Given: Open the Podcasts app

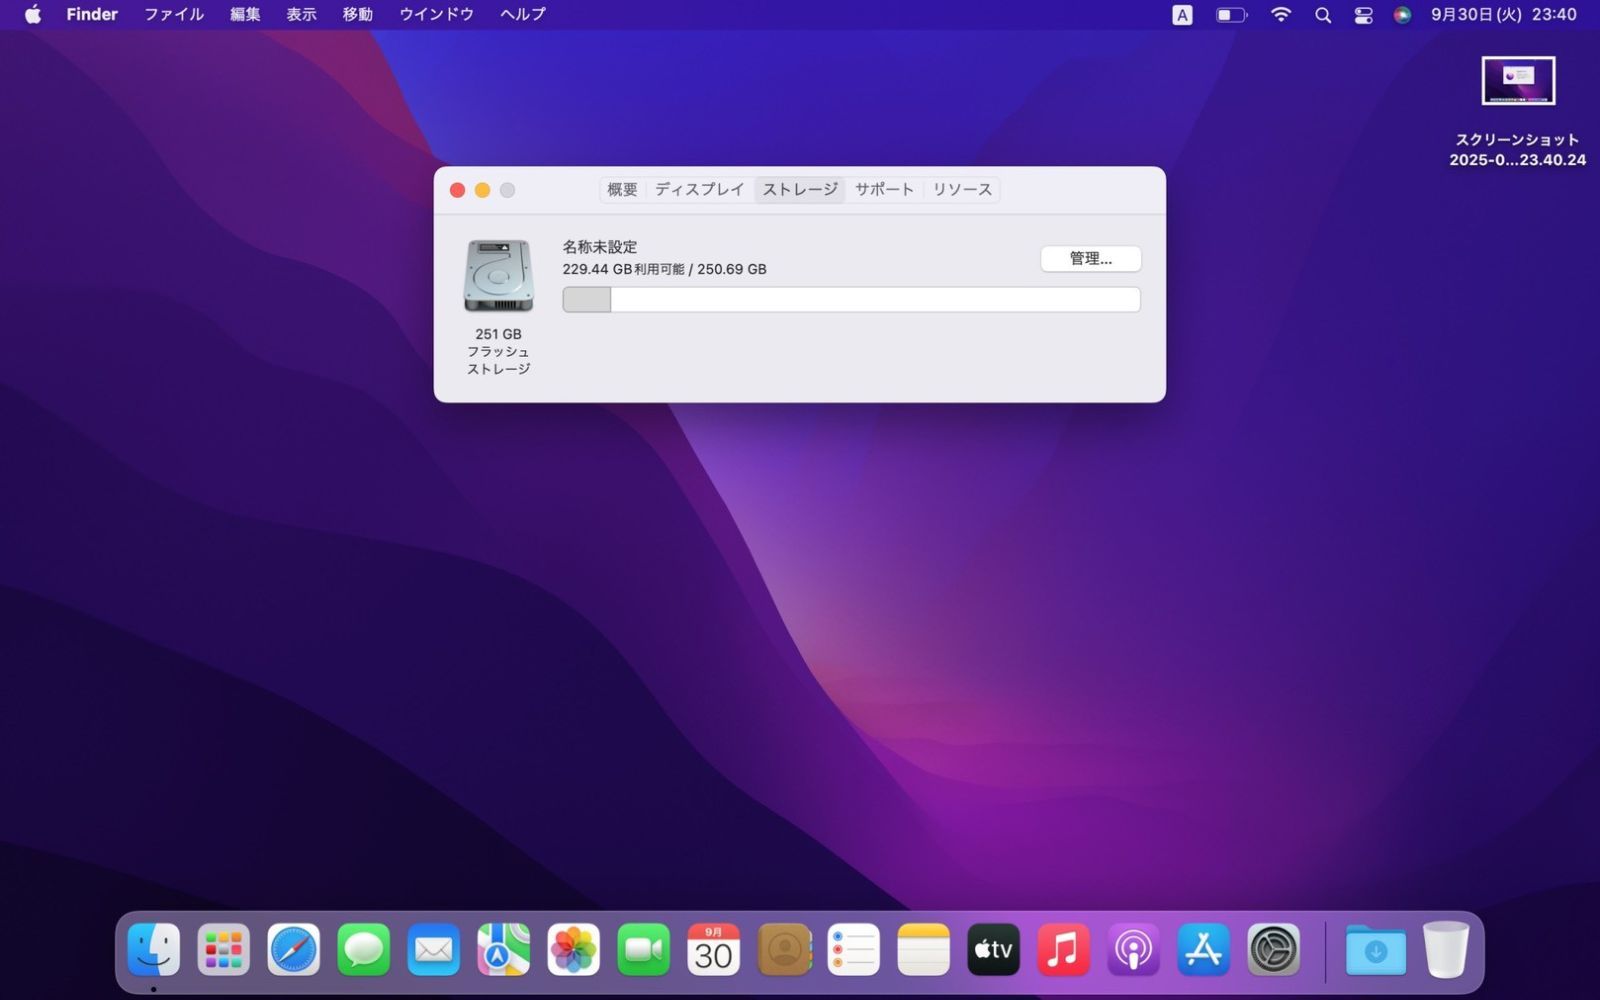Looking at the screenshot, I should [x=1133, y=948].
